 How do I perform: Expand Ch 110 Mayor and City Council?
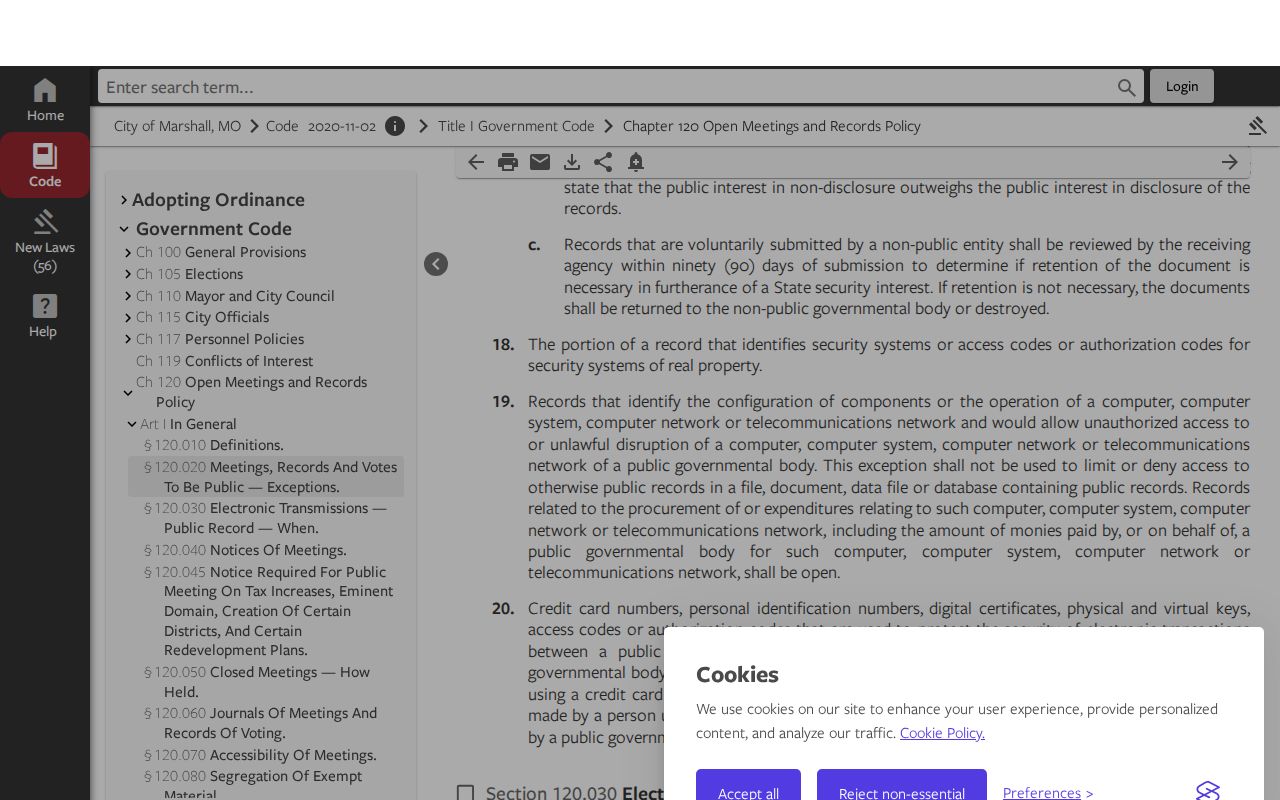(x=128, y=296)
